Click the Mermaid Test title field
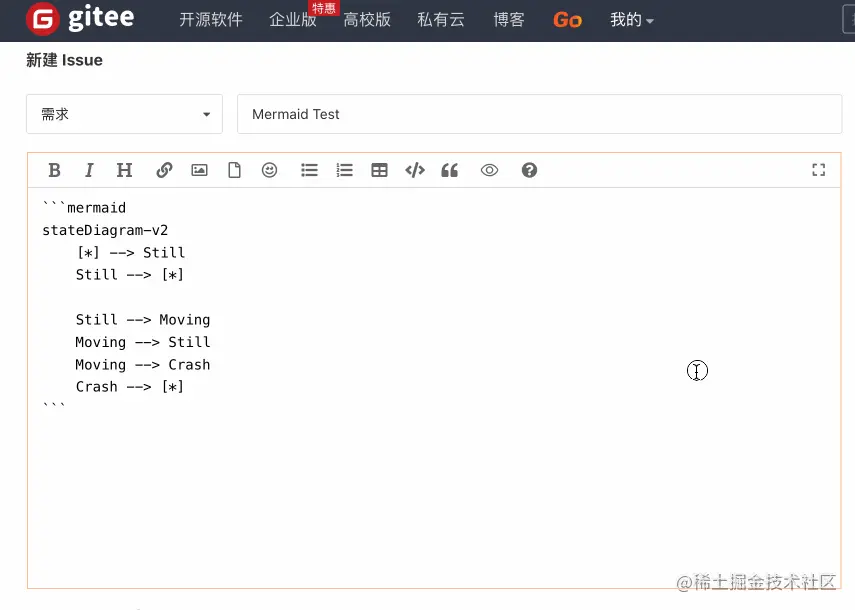Screen dimensions: 855x610 539,114
